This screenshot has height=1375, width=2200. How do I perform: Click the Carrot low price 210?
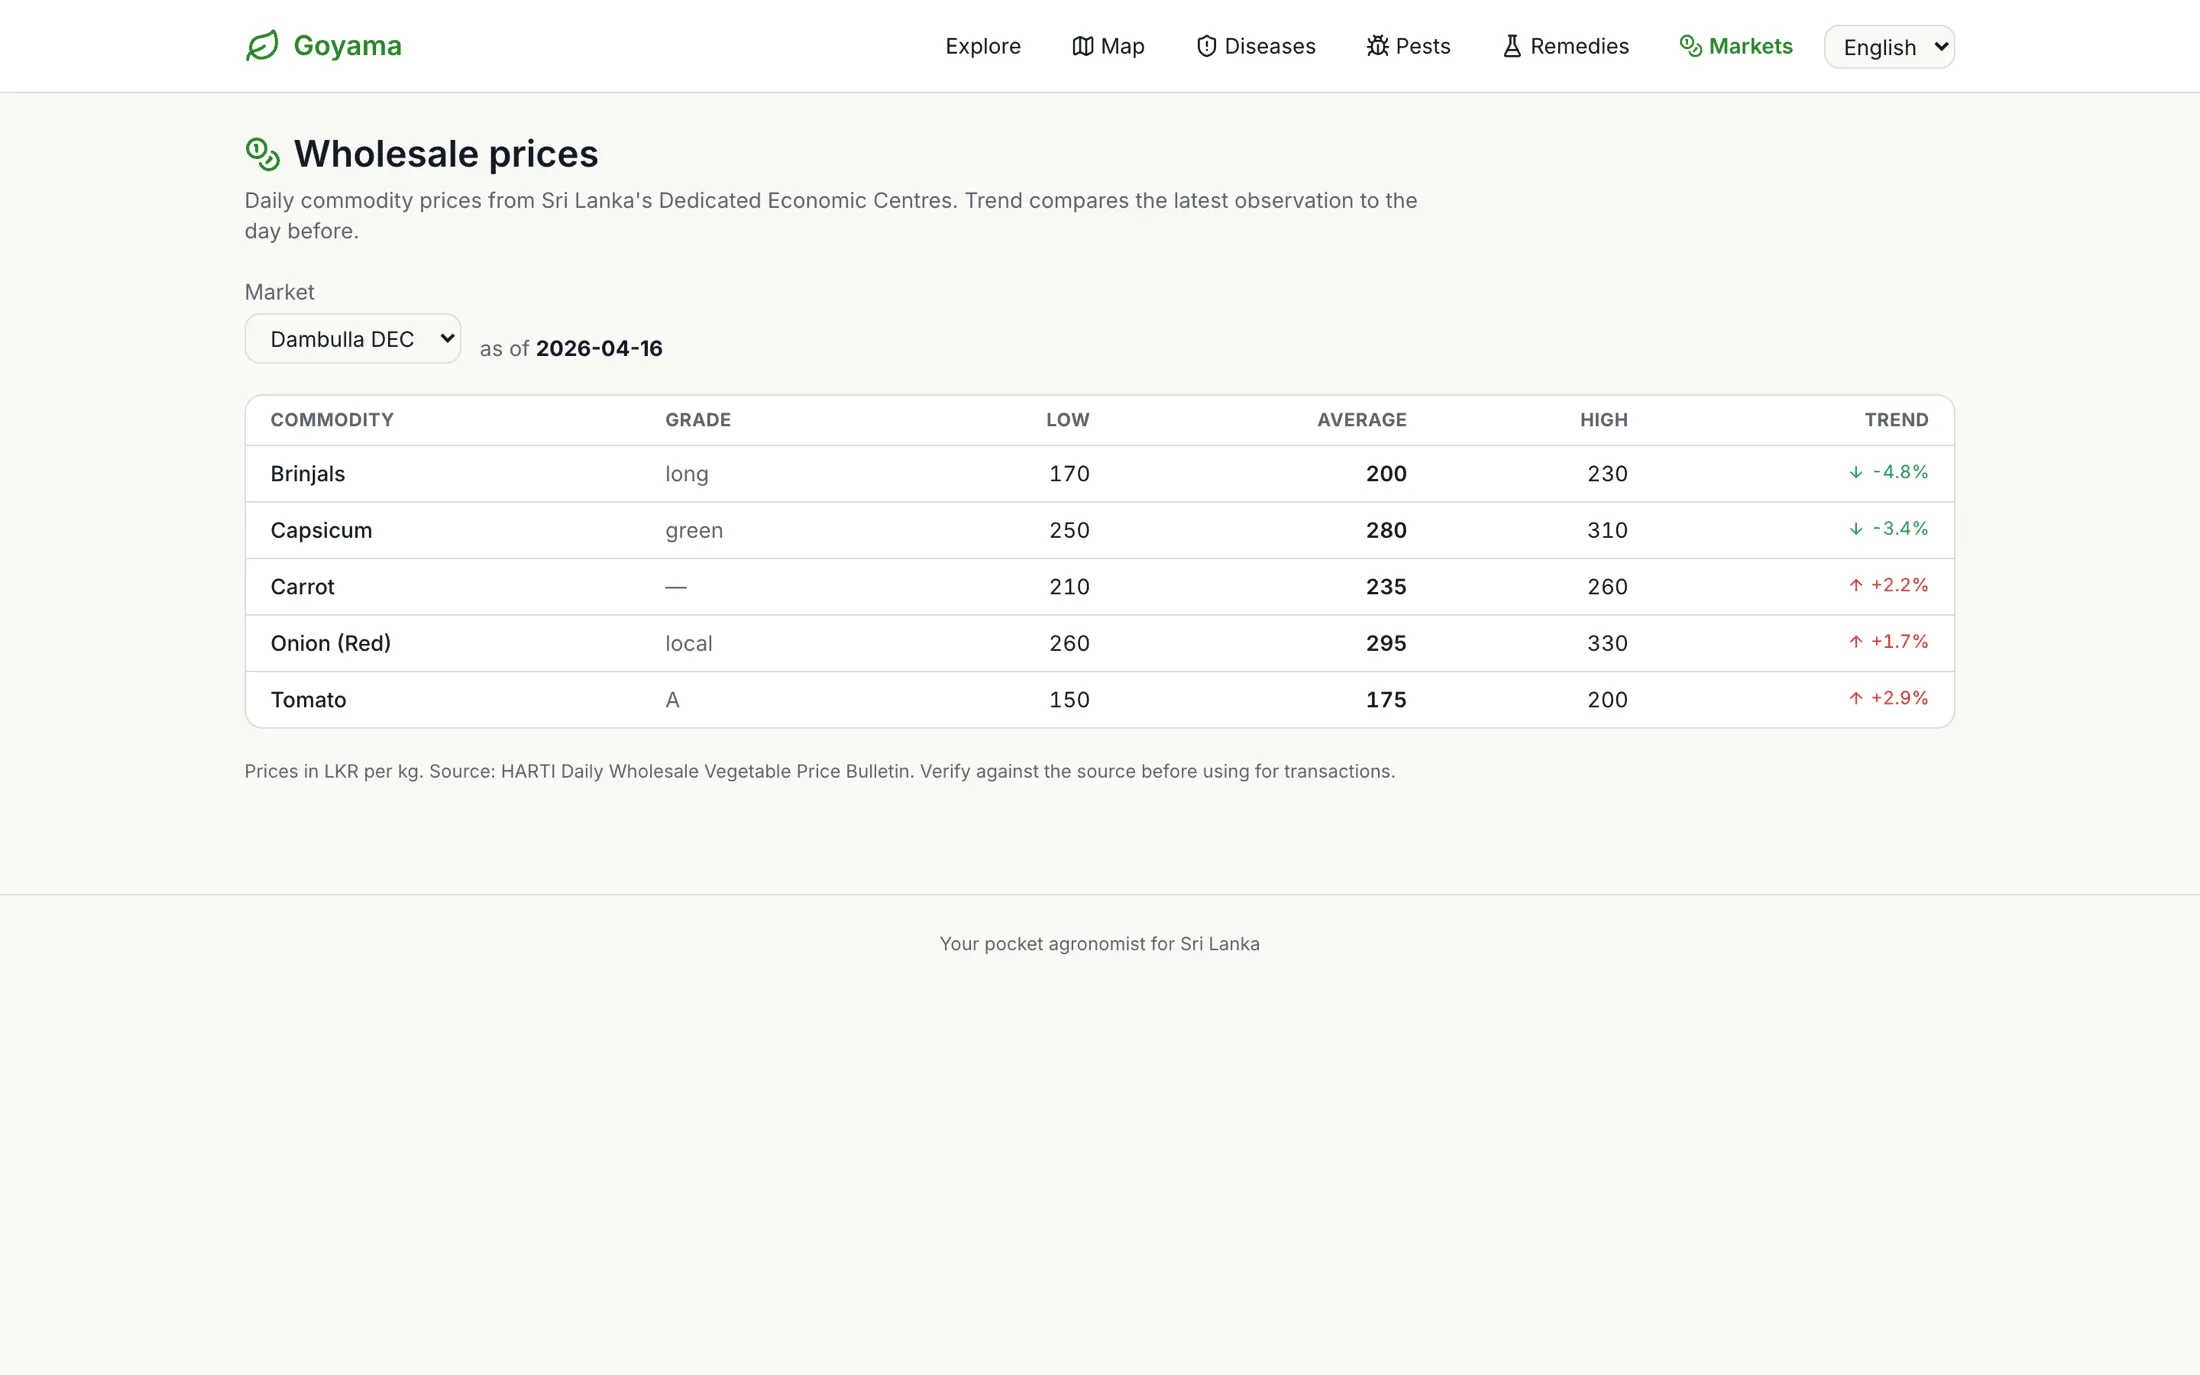[1069, 587]
